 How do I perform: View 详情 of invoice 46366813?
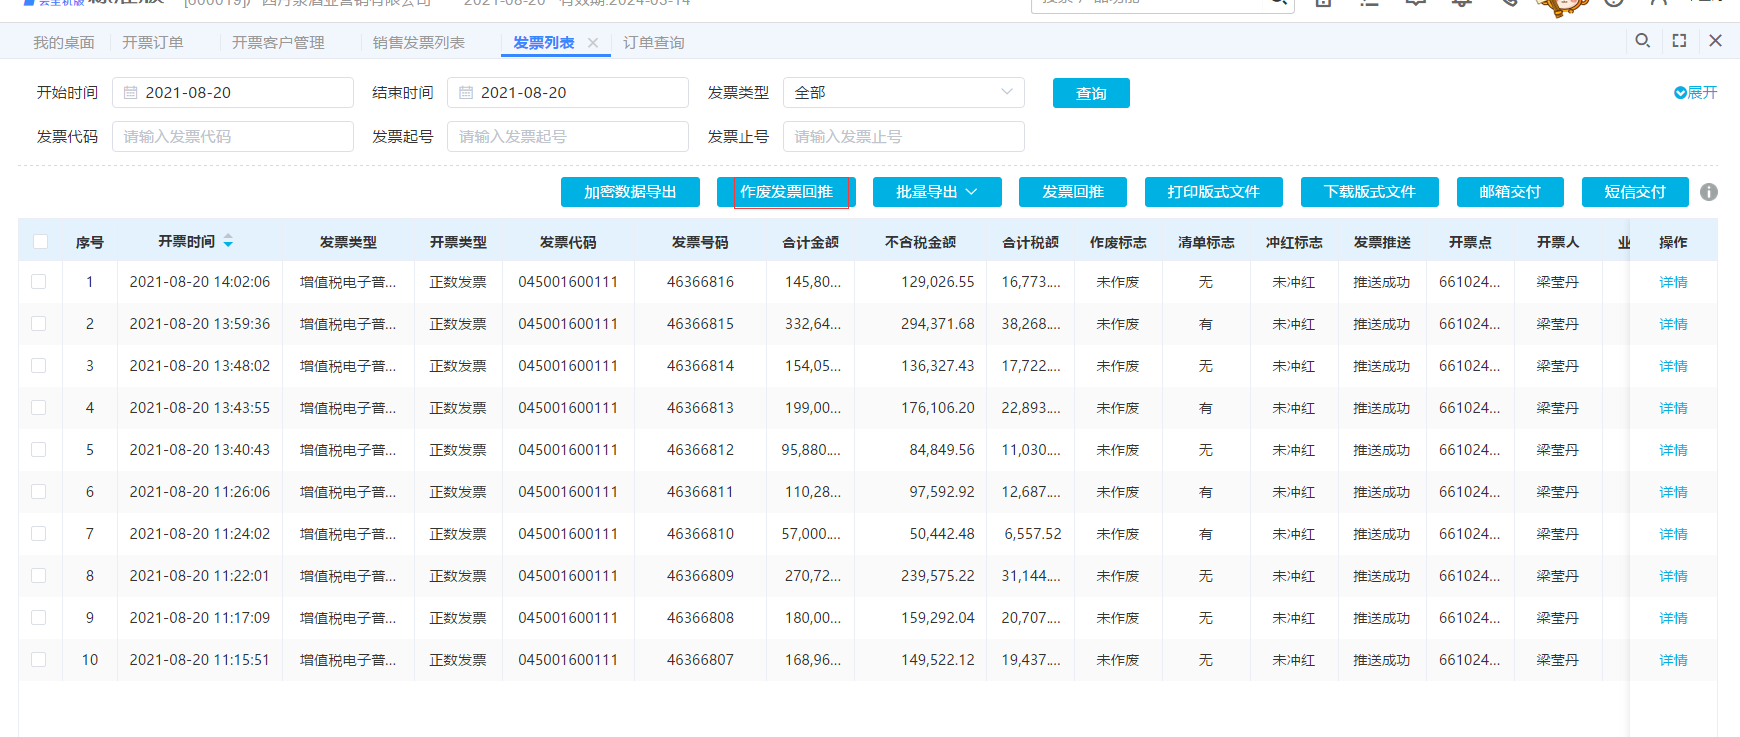(x=1673, y=408)
